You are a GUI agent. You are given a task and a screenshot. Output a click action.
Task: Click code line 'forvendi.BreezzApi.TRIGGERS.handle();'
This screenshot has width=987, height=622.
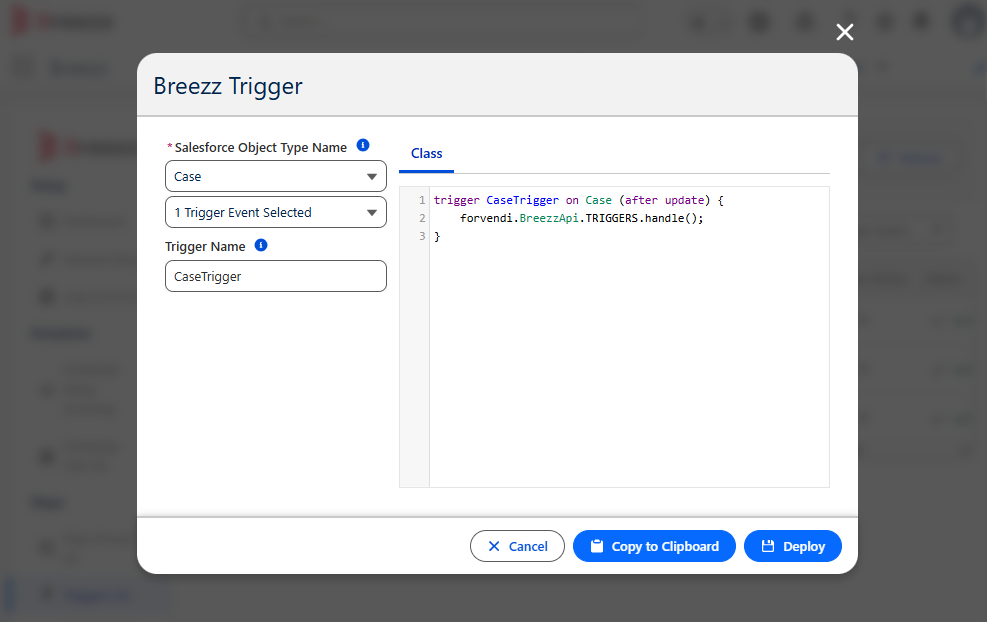tap(582, 218)
